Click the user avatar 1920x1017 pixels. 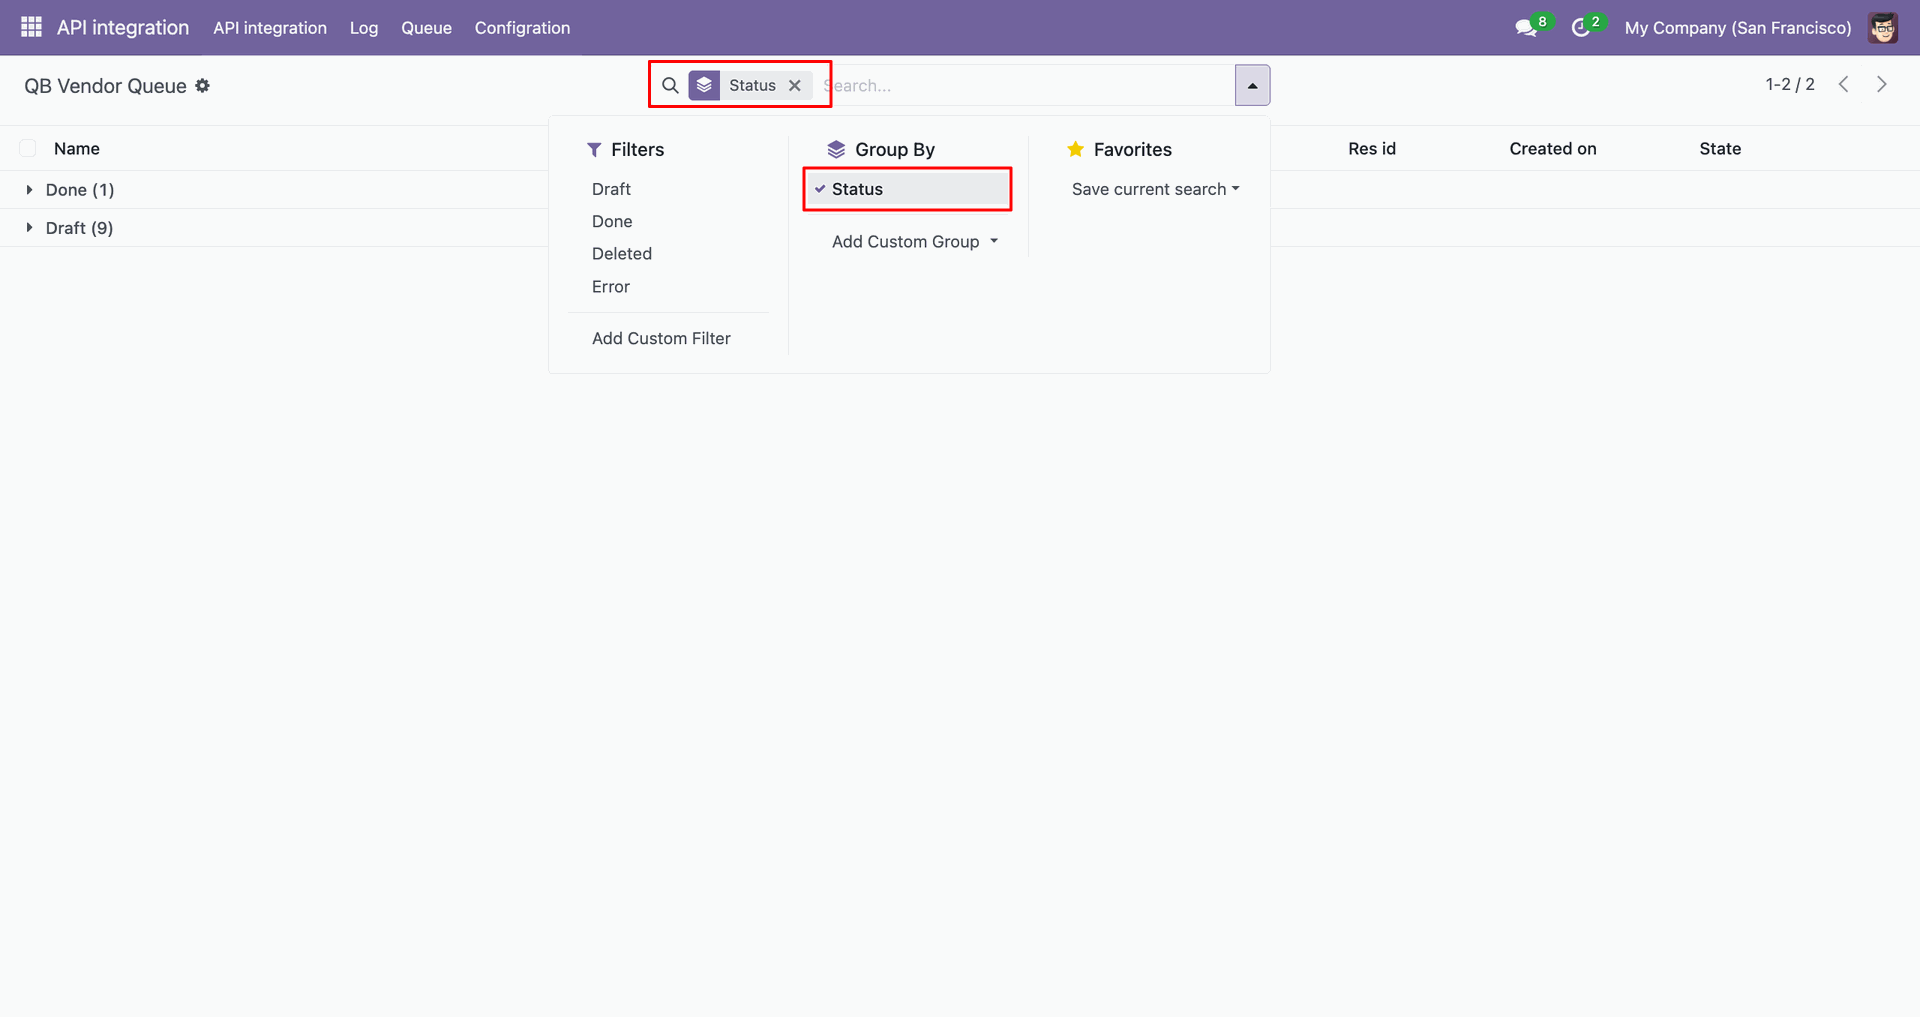[x=1883, y=28]
